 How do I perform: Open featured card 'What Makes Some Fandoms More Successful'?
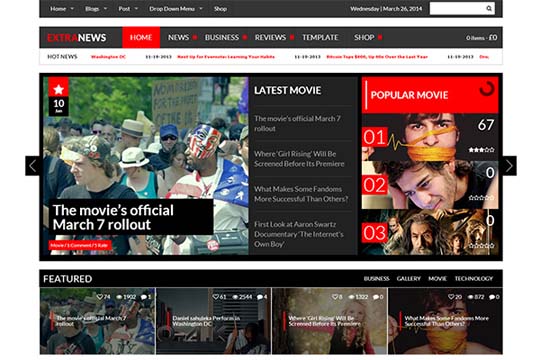point(445,321)
